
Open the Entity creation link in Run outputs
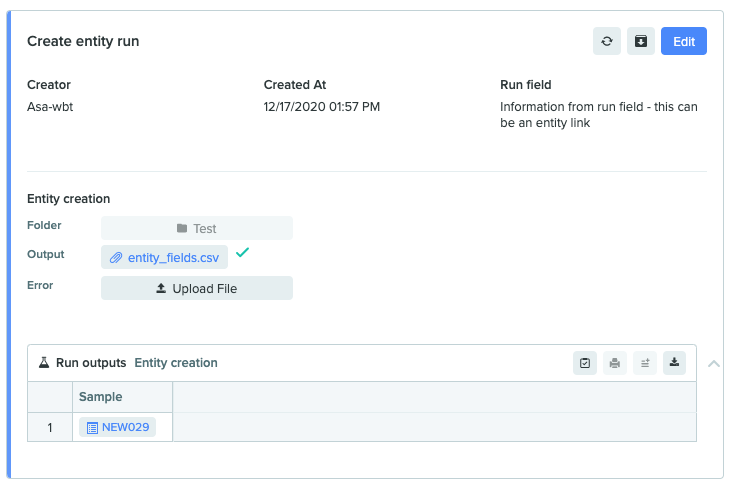point(176,363)
